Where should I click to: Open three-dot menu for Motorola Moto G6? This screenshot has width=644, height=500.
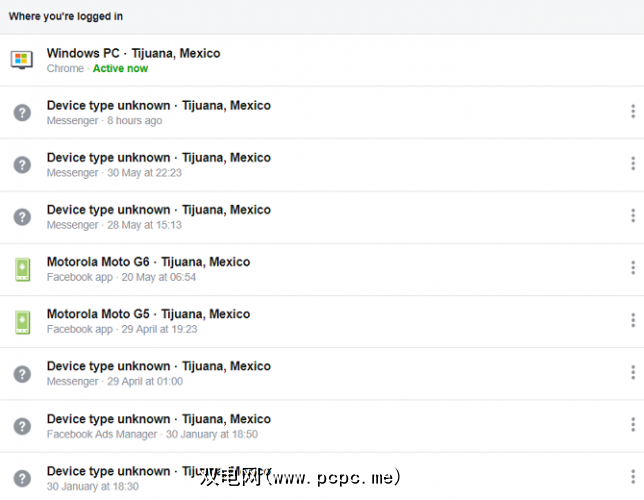pos(633,268)
